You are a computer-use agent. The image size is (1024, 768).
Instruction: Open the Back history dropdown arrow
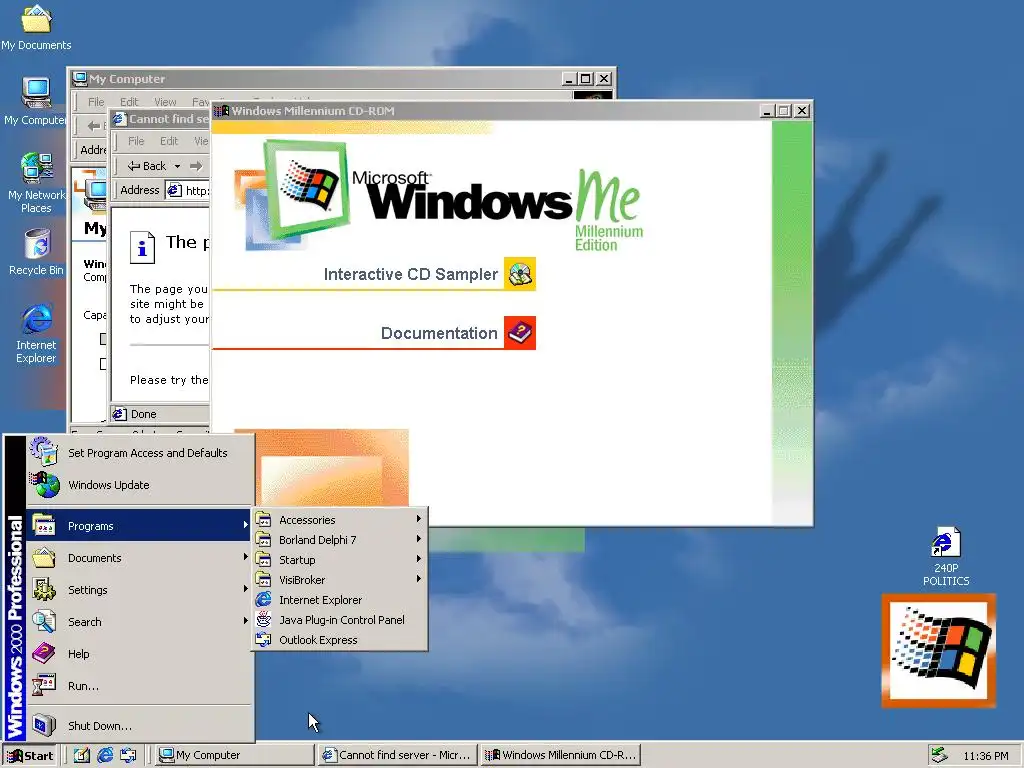coord(177,166)
